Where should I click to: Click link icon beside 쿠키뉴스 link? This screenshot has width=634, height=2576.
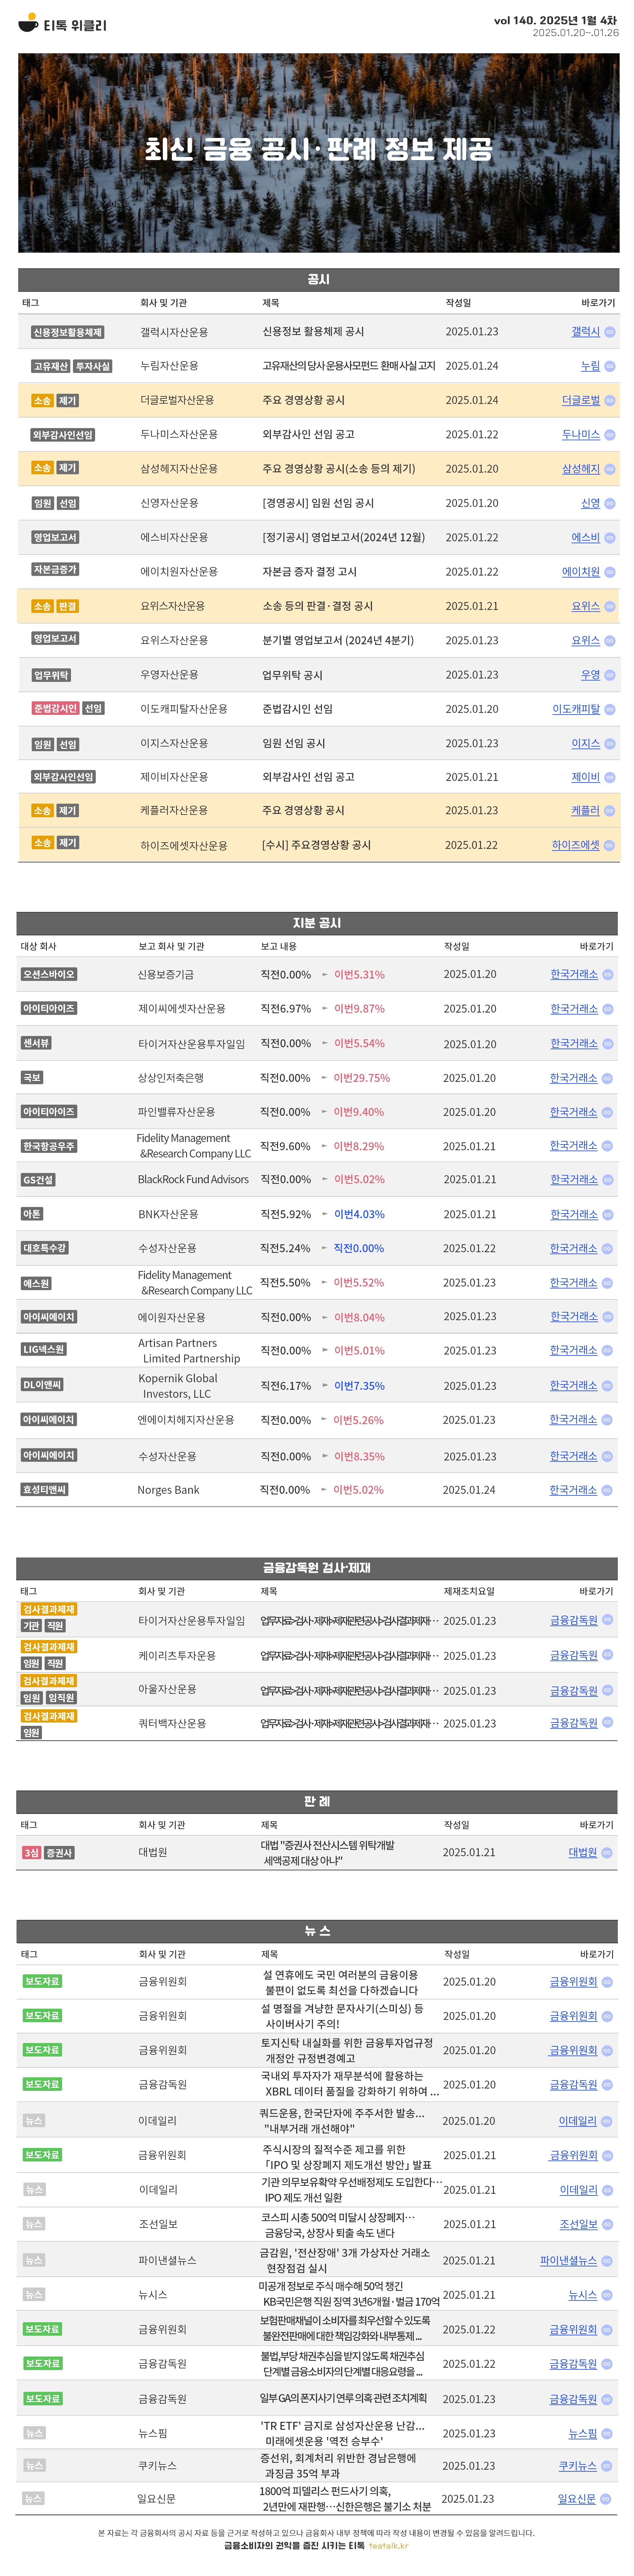607,2466
